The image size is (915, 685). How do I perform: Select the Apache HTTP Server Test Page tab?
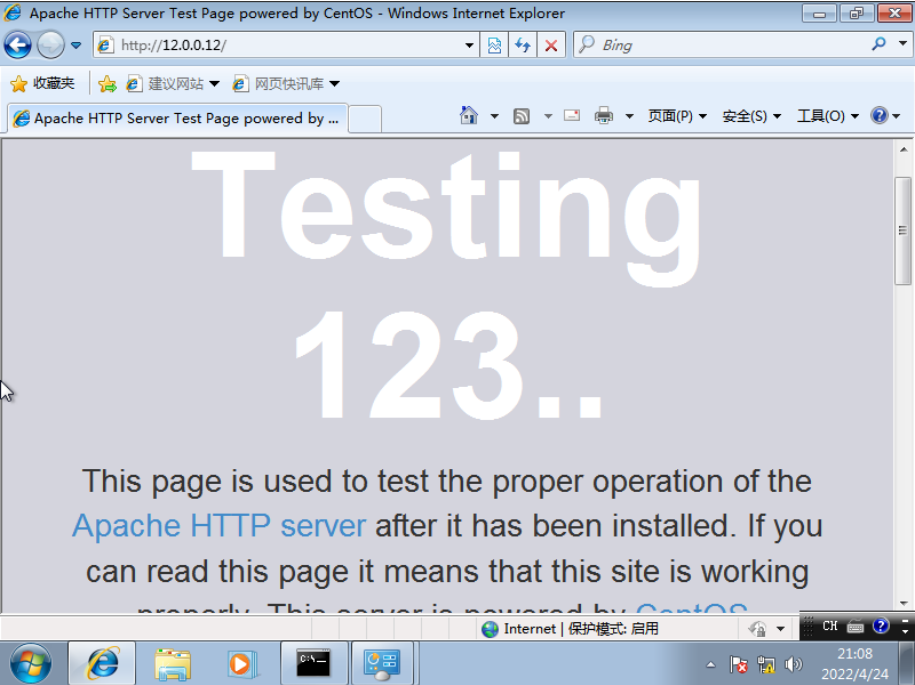[177, 118]
